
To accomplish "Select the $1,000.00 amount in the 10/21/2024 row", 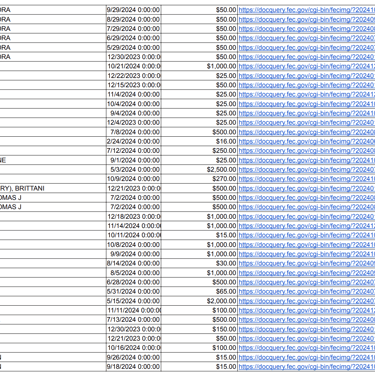I will click(x=199, y=66).
